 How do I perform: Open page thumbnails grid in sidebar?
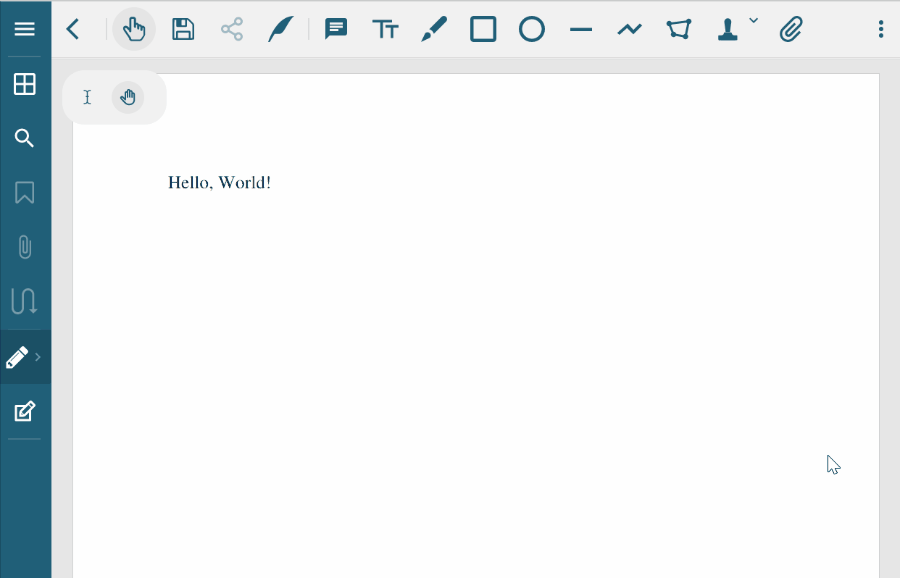[25, 84]
